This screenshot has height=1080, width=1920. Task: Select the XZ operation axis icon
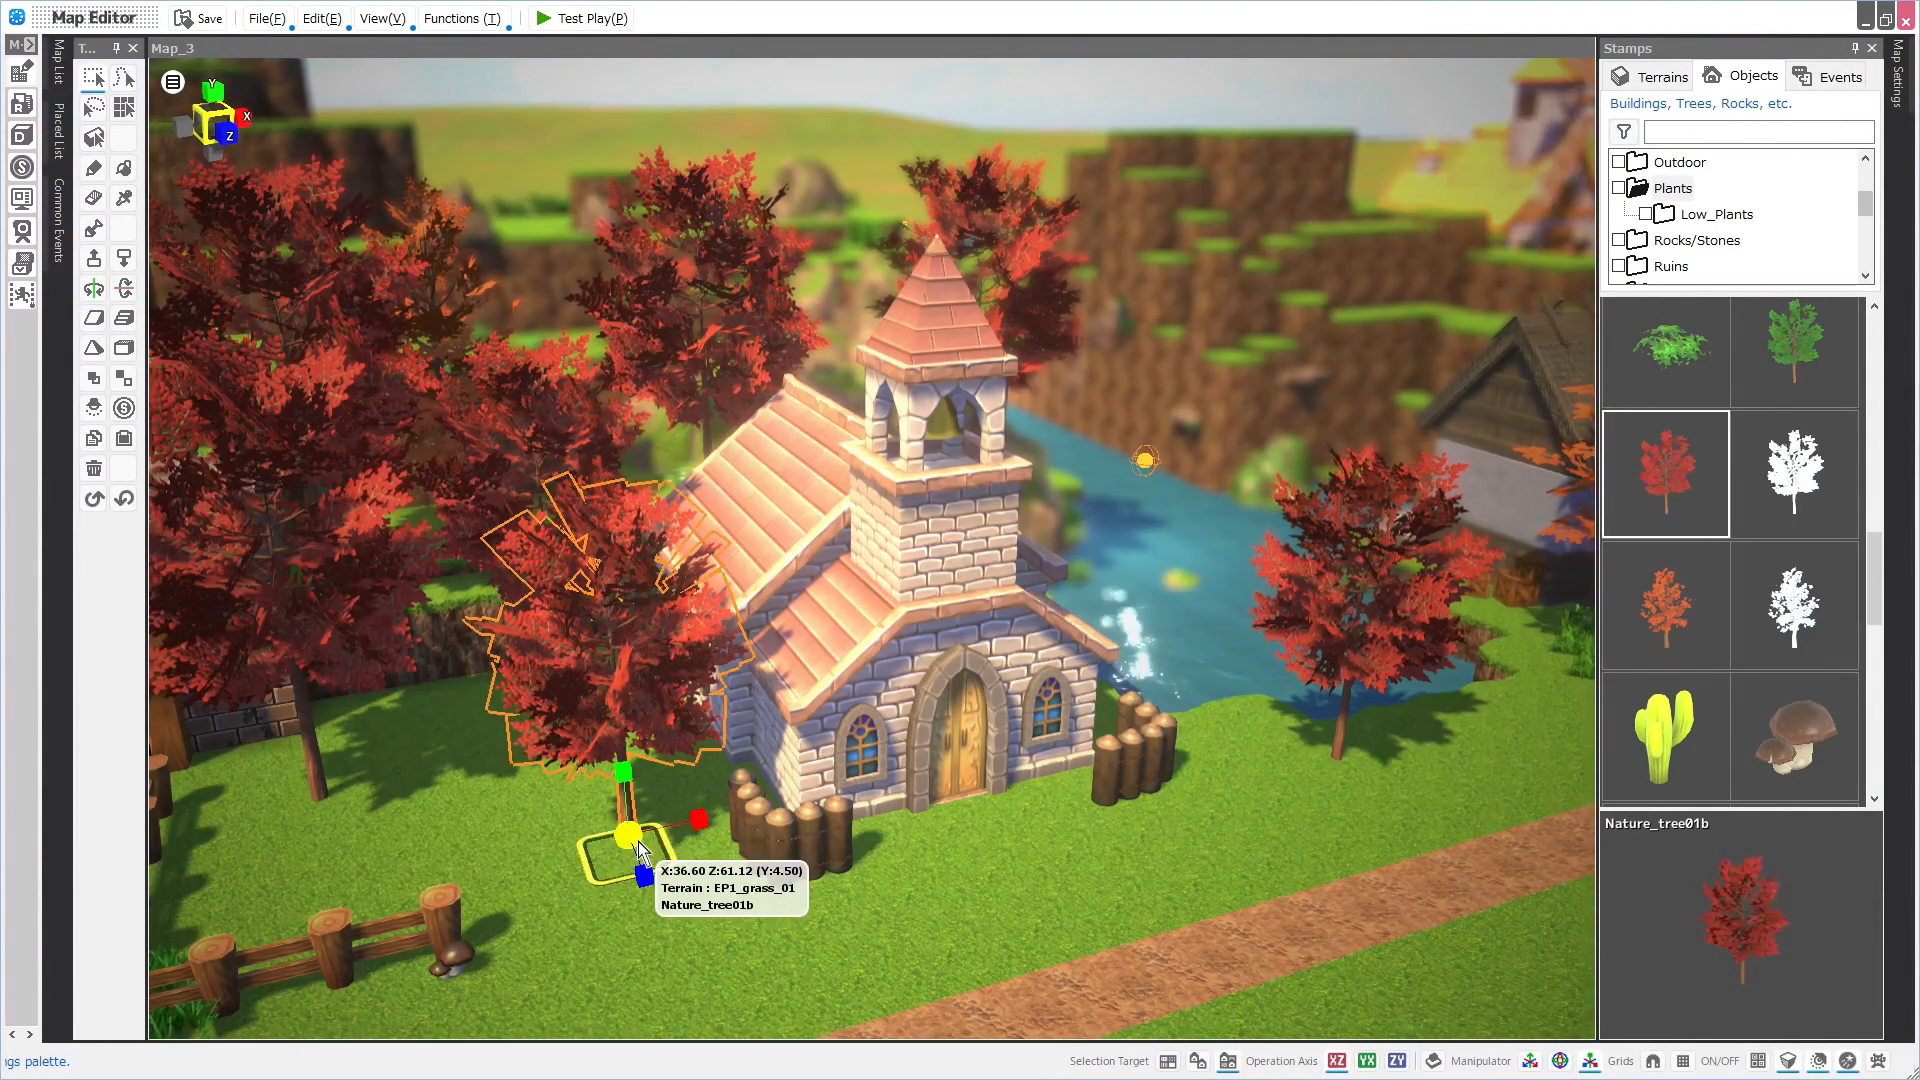pos(1337,1061)
